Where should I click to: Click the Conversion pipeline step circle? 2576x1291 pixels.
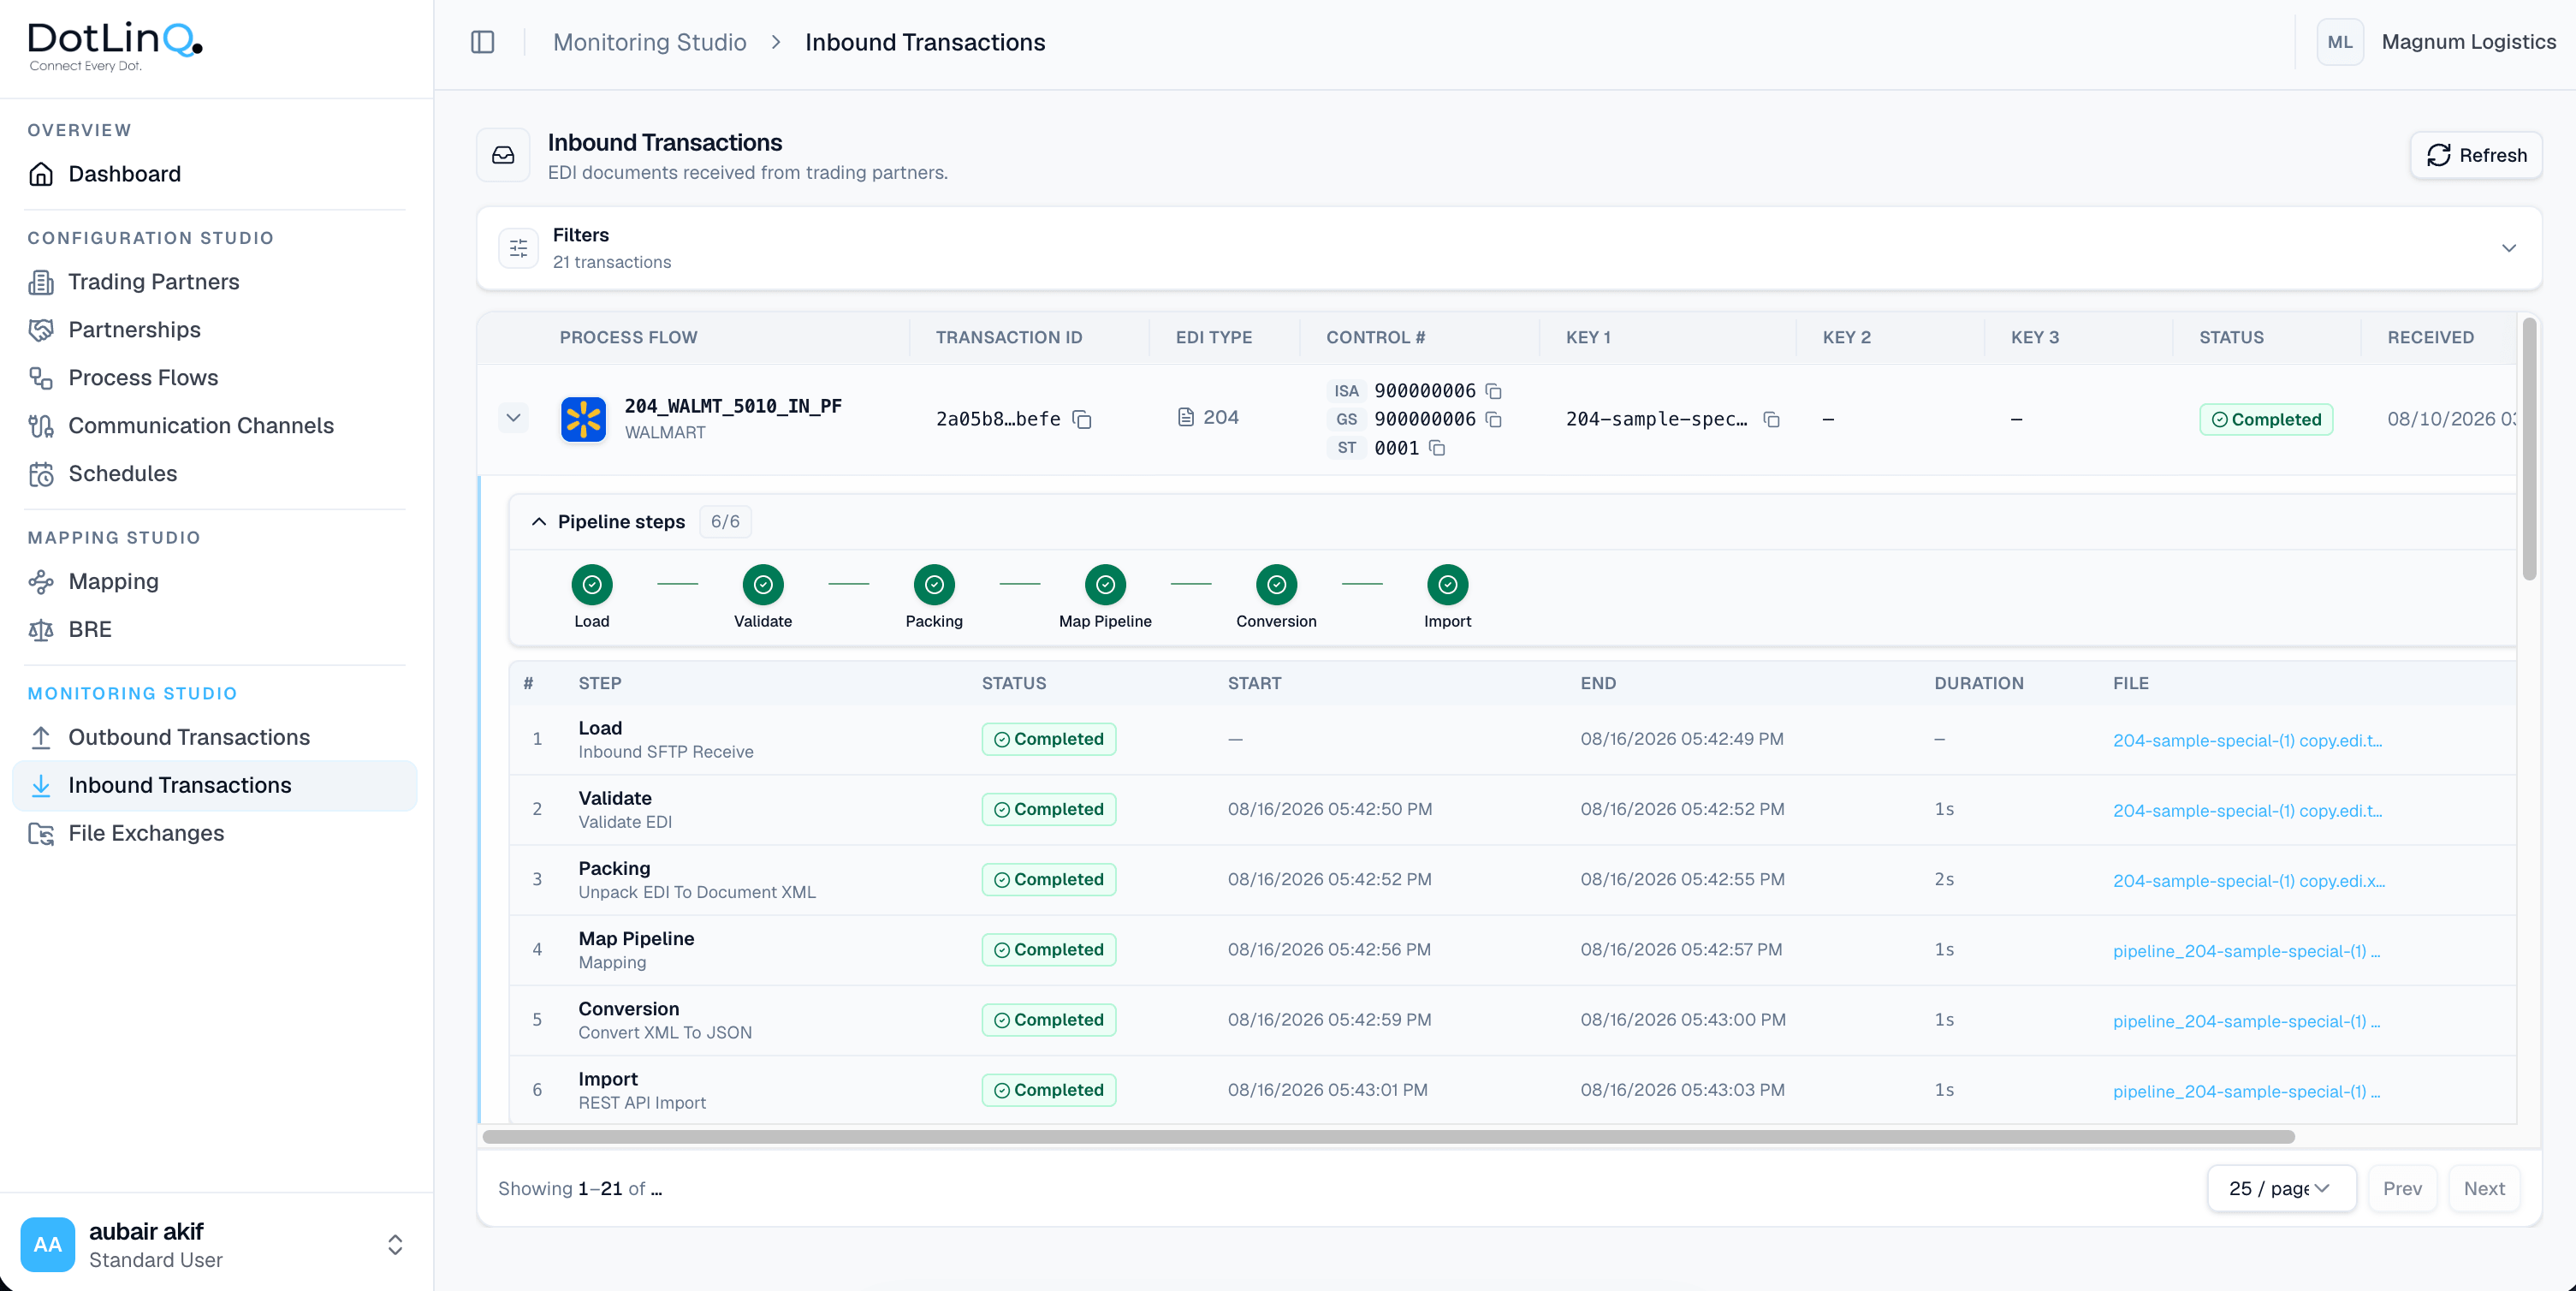(x=1276, y=585)
